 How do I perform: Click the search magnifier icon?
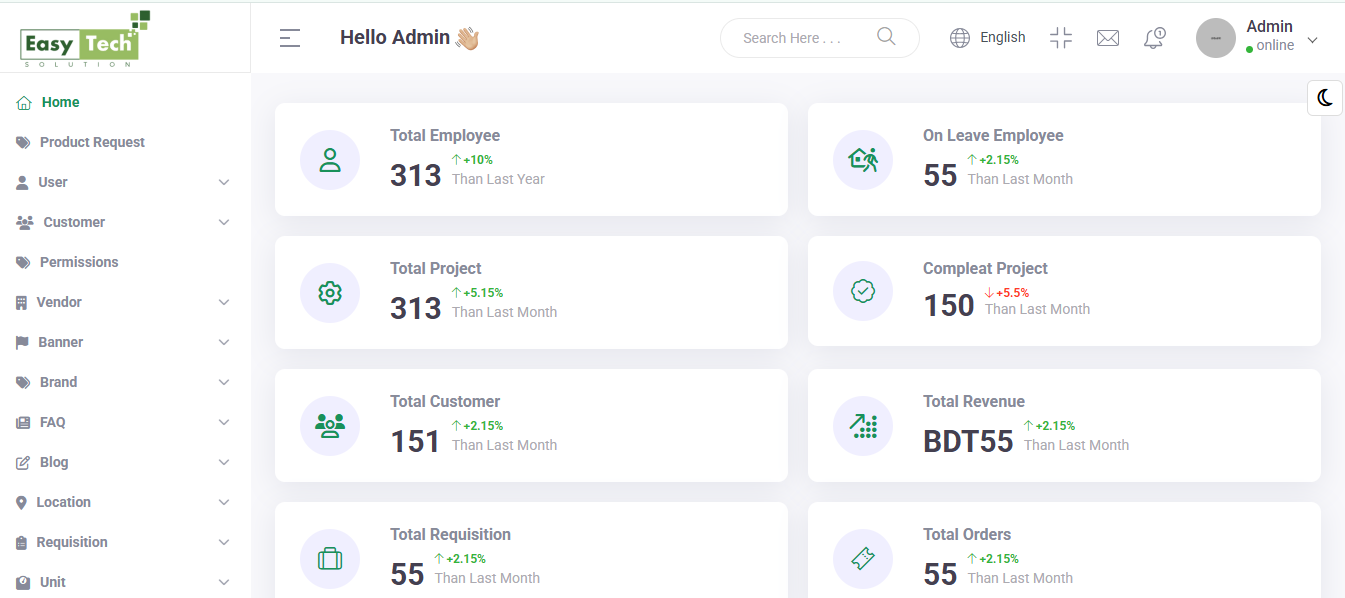pos(886,36)
